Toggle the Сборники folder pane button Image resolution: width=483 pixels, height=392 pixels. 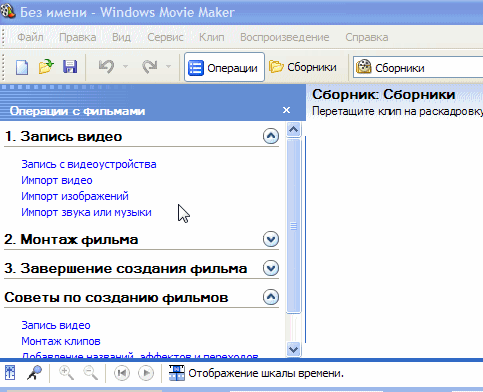303,67
